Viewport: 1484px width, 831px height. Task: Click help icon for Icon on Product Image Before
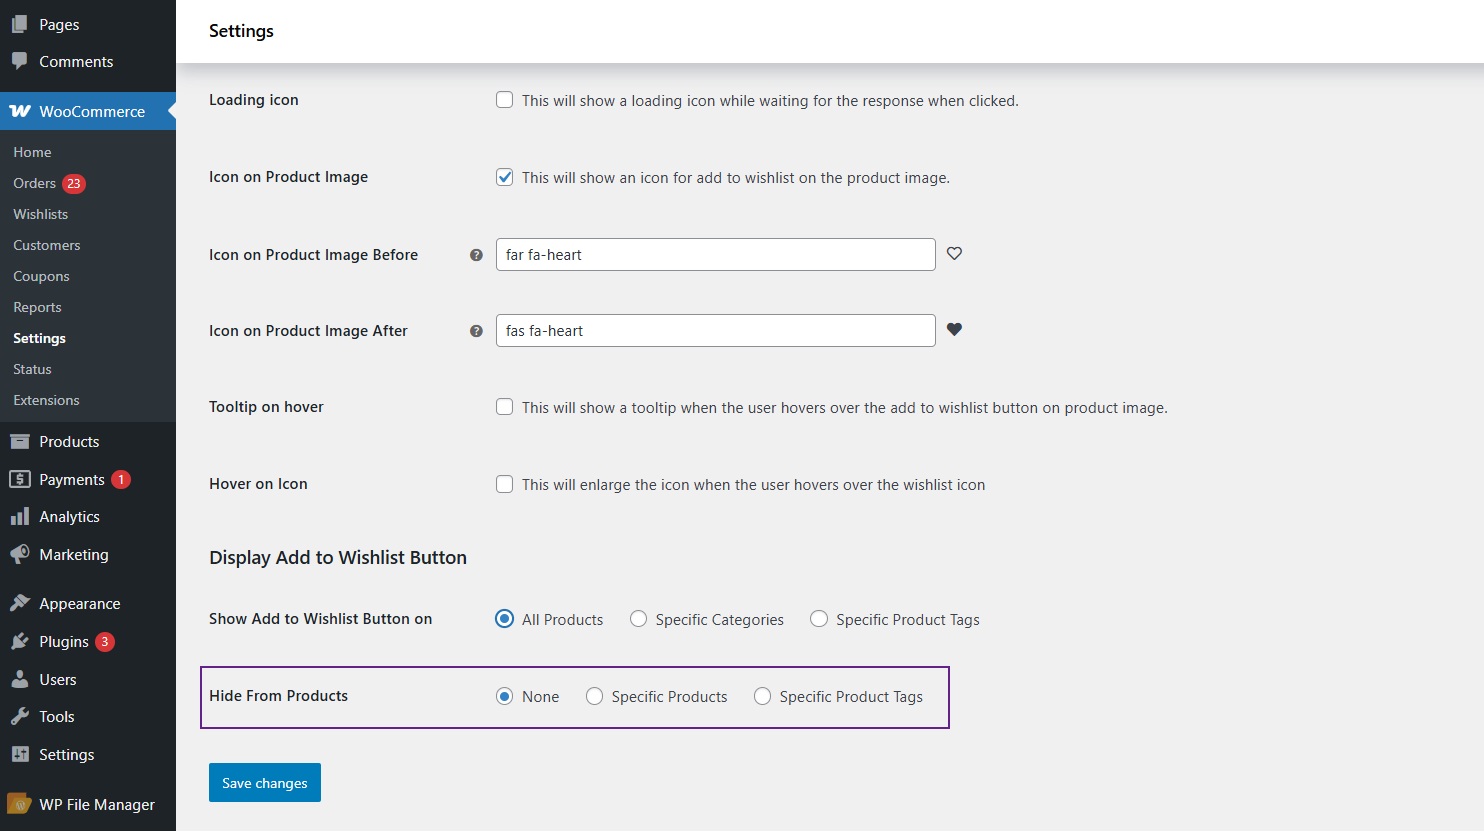tap(476, 255)
